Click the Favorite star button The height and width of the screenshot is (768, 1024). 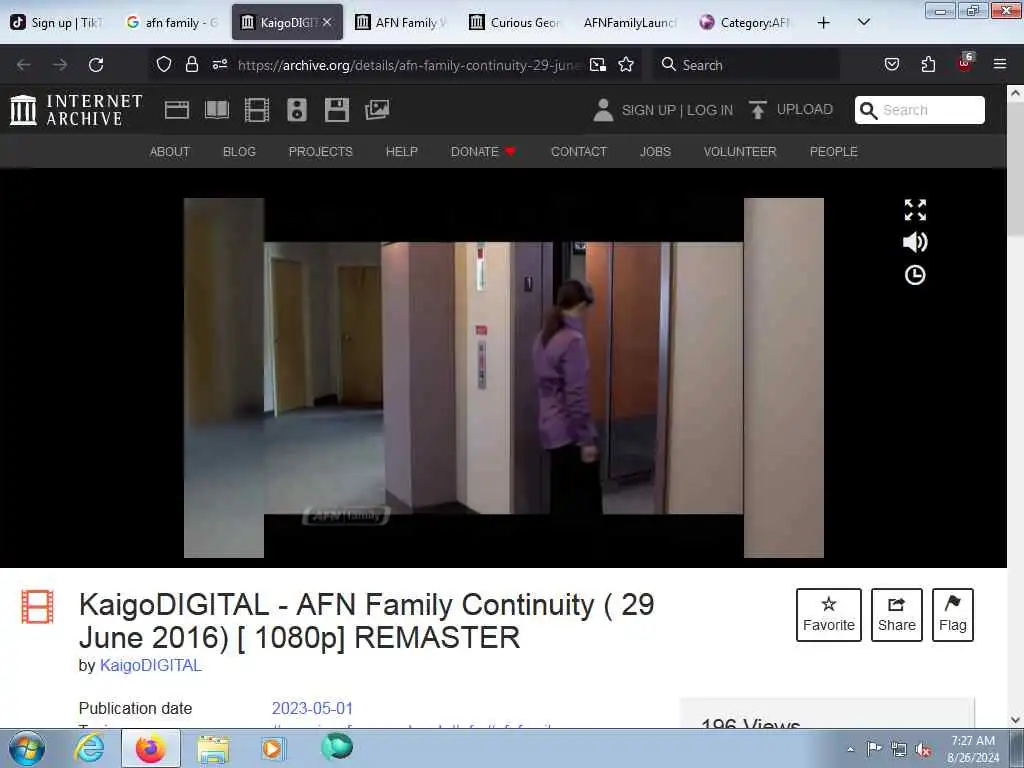point(829,615)
